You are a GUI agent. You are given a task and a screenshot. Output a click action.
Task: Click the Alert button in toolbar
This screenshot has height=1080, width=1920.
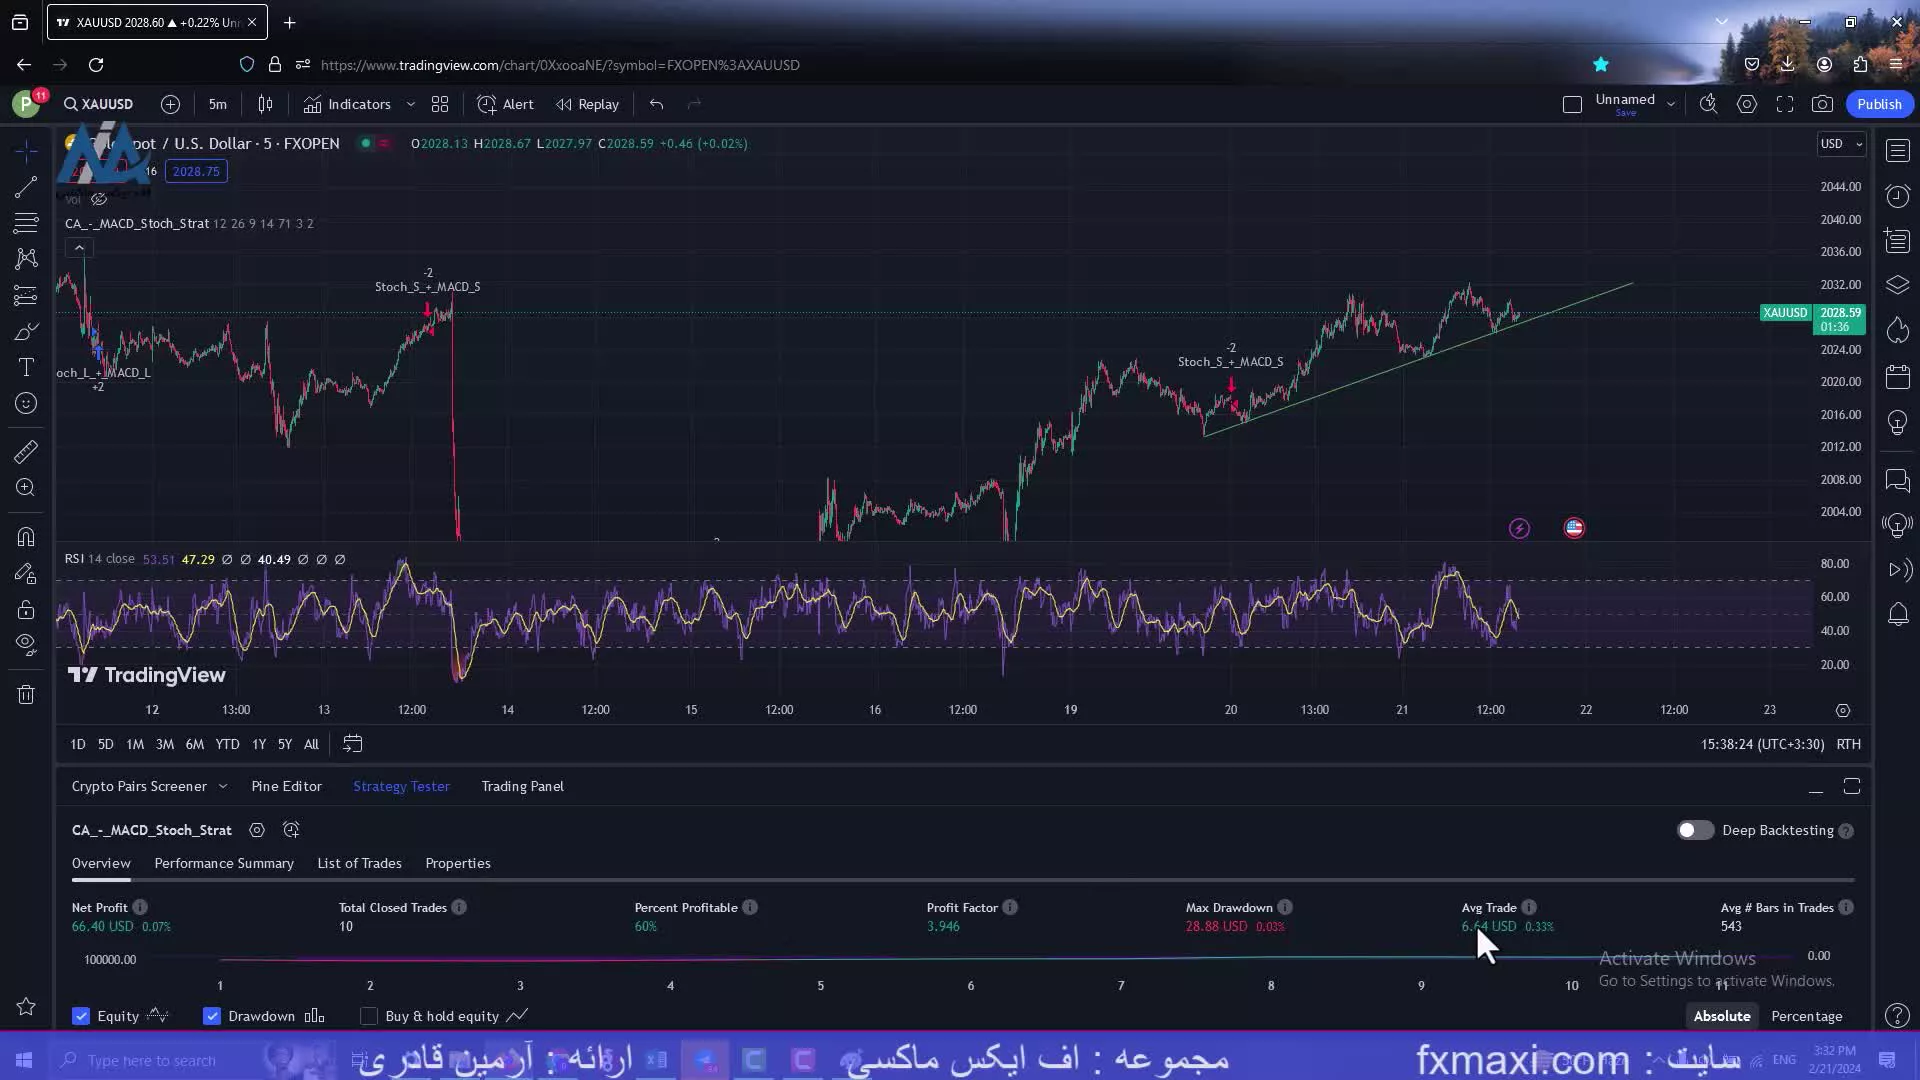[506, 104]
